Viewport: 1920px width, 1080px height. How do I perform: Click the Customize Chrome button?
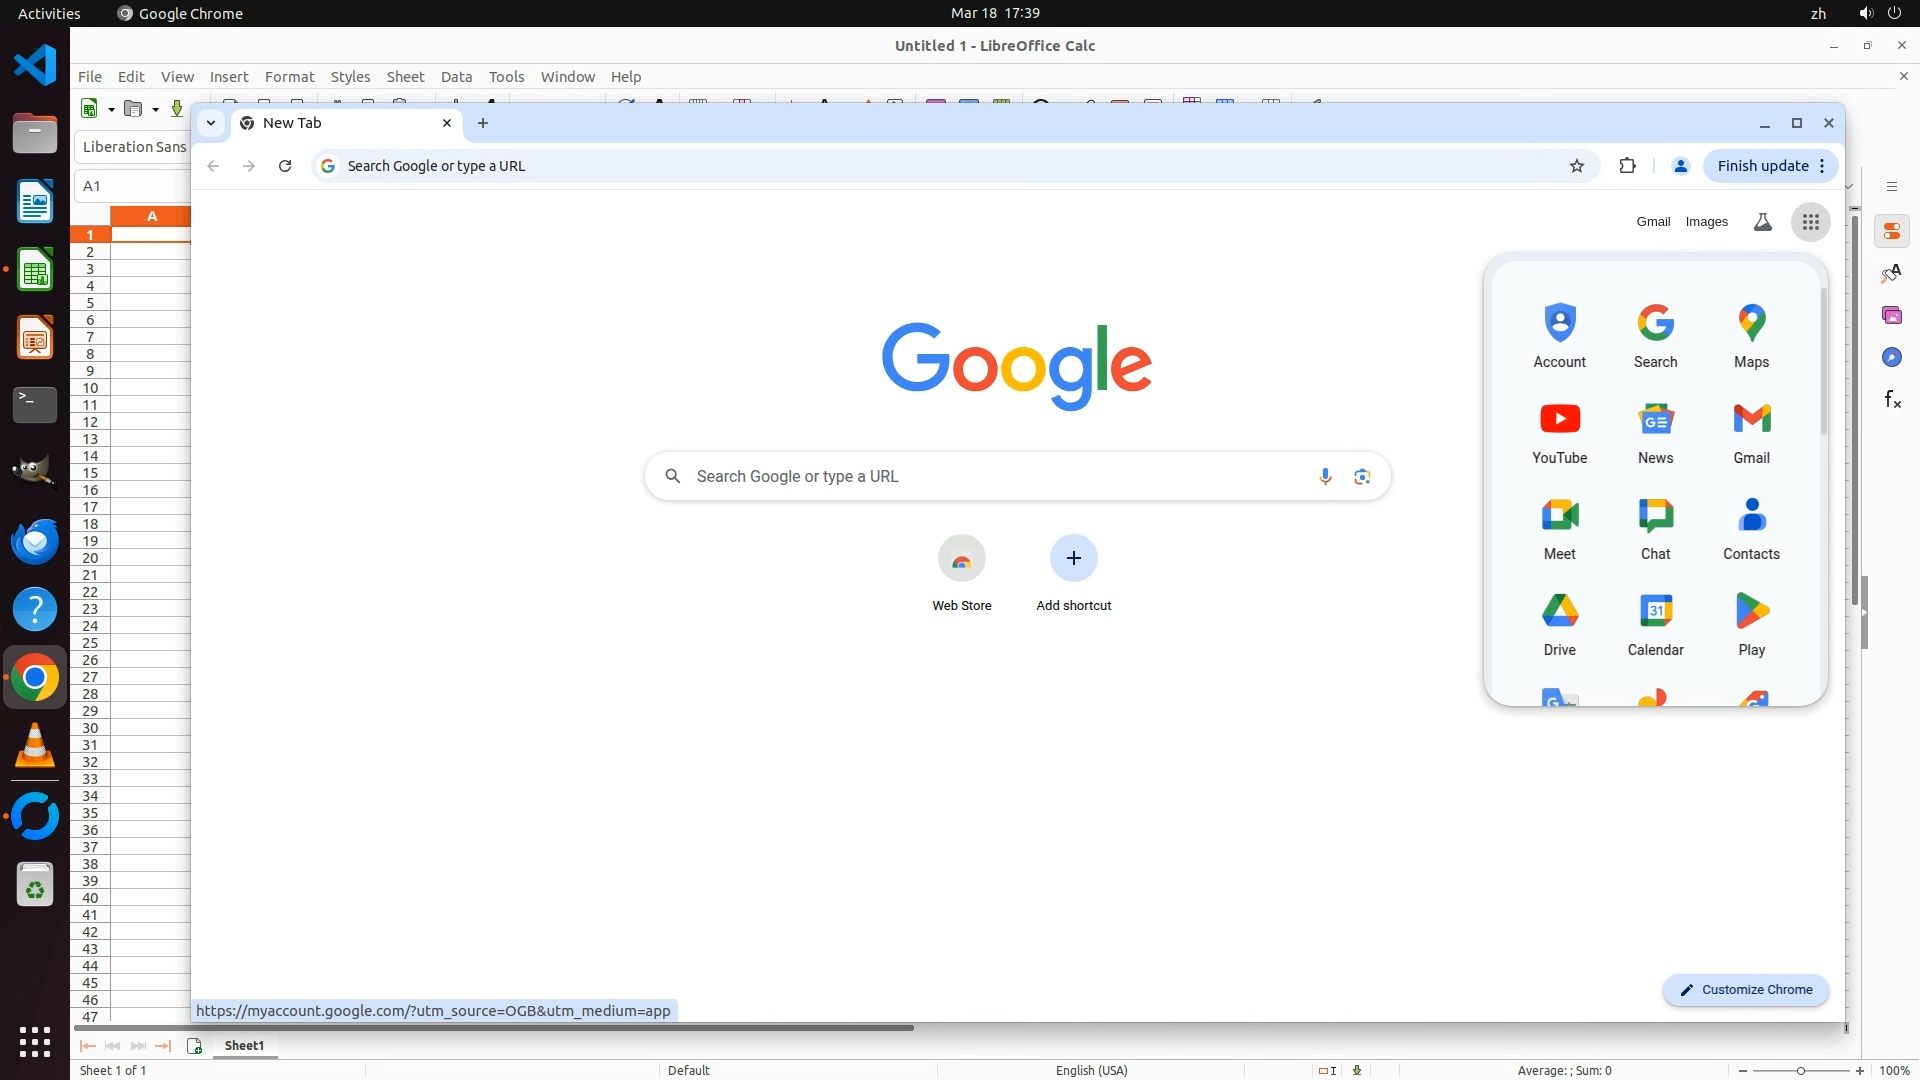tap(1745, 990)
